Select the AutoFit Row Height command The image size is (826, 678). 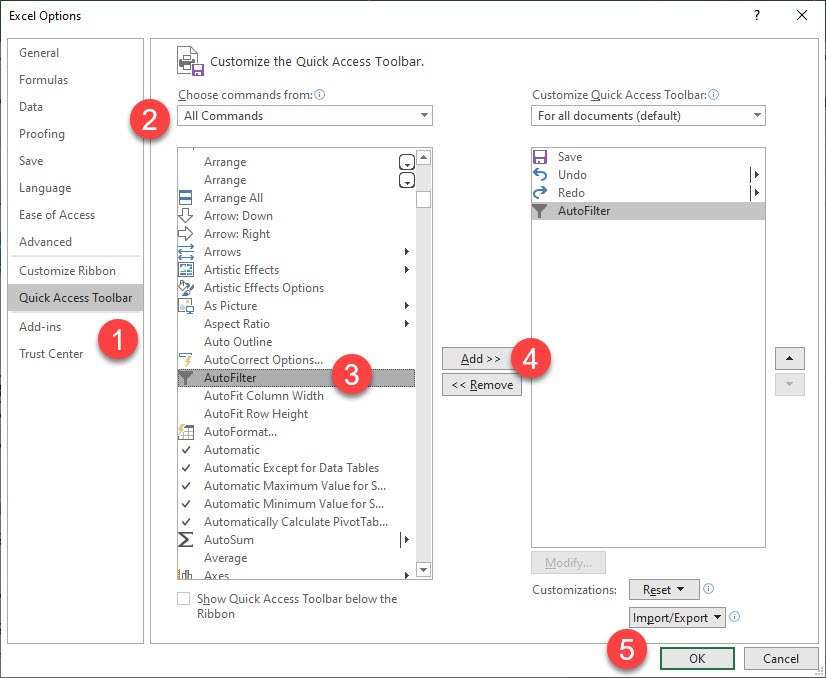pyautogui.click(x=296, y=414)
